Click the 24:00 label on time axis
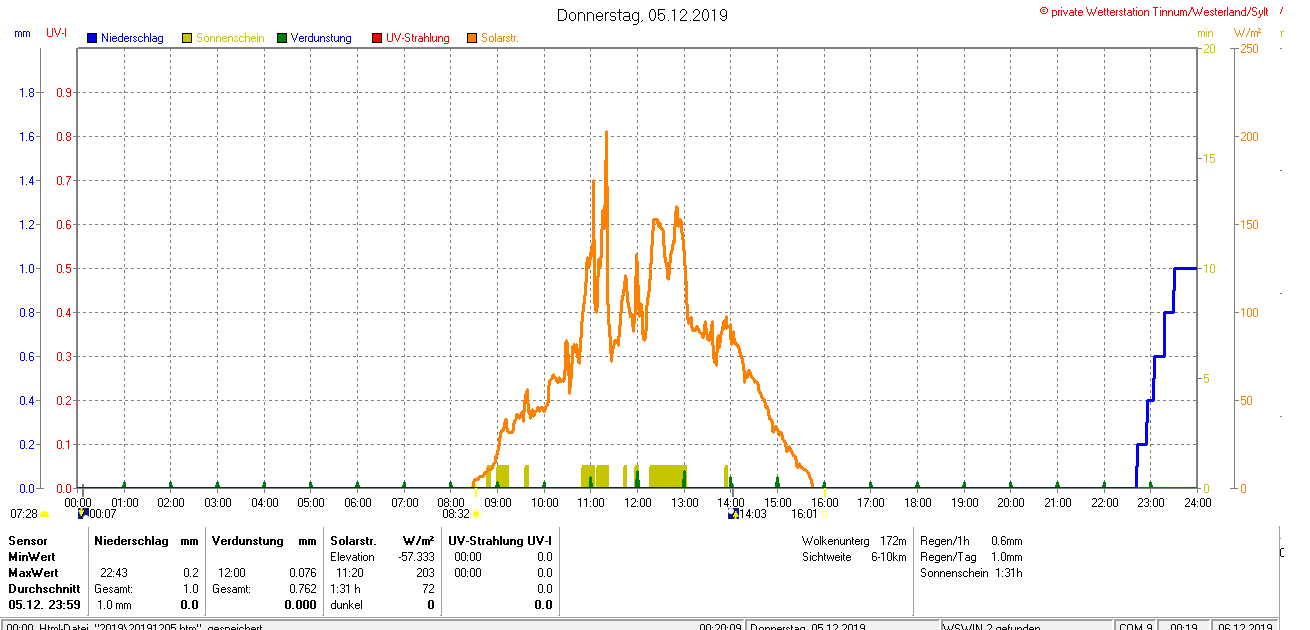1310x630 pixels. pyautogui.click(x=1197, y=501)
